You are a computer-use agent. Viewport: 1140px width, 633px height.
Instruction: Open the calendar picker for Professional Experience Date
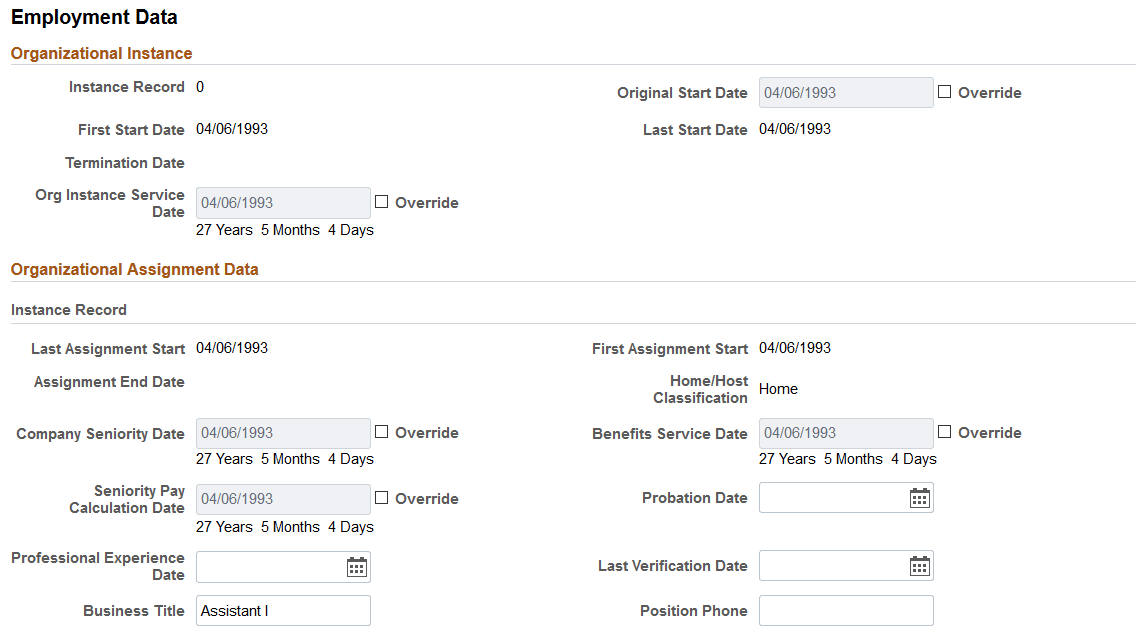[x=356, y=566]
